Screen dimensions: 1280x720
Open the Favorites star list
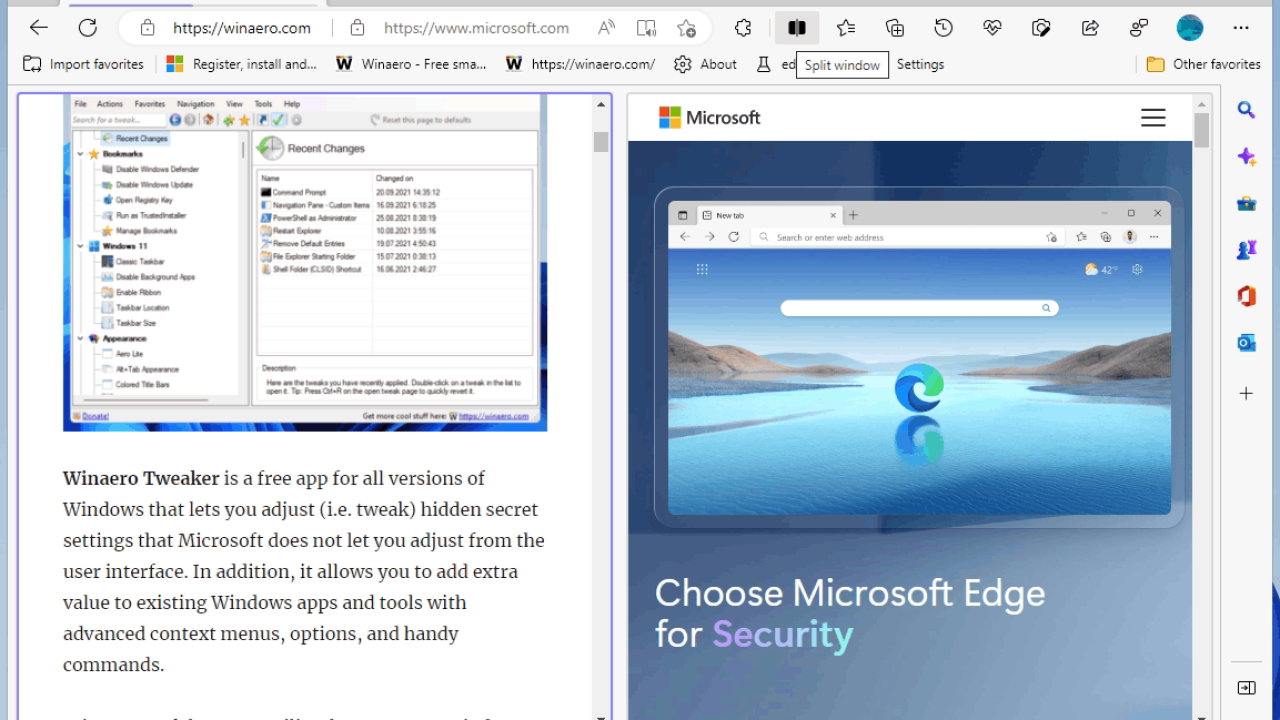(x=846, y=28)
